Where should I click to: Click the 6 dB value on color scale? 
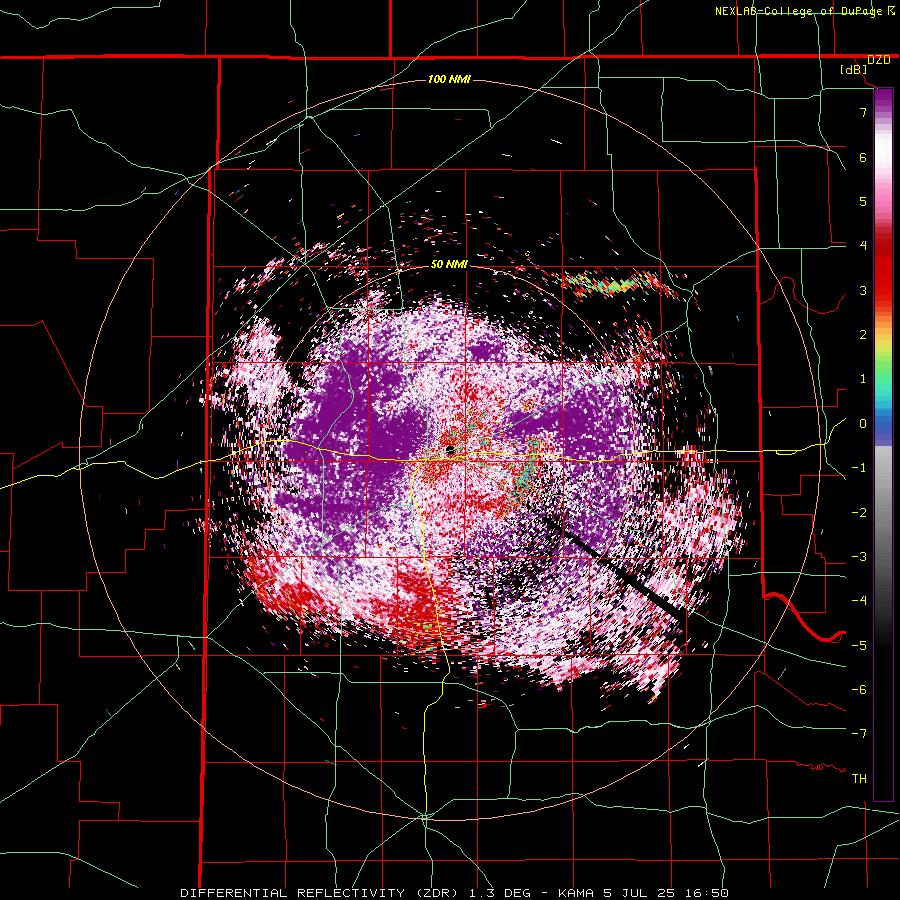(863, 157)
